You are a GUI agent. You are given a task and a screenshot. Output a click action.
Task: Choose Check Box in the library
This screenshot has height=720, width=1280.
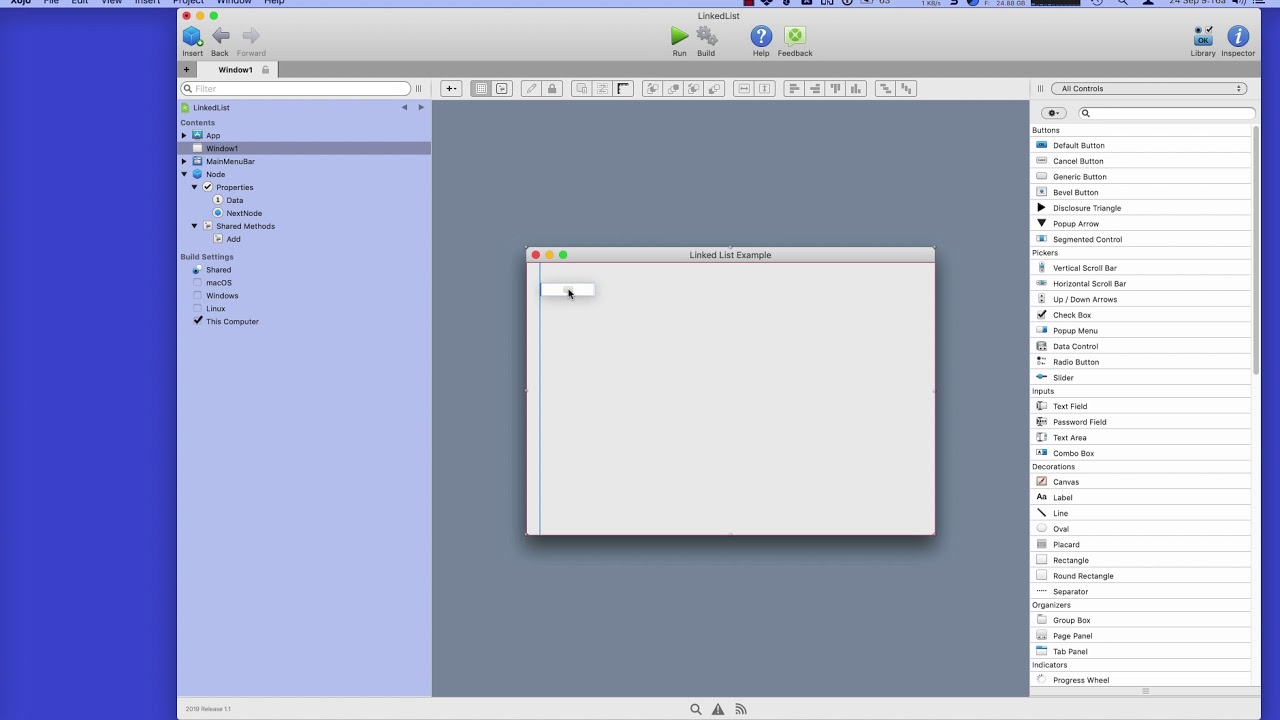[x=1140, y=315]
